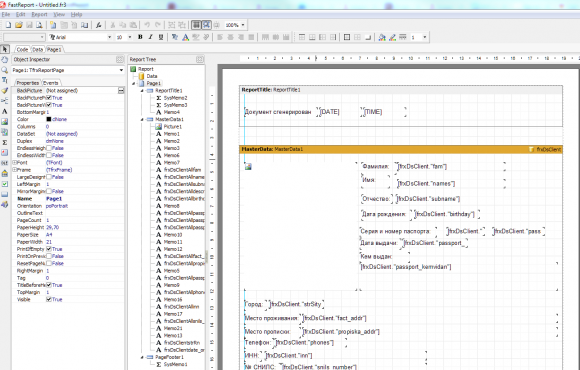Switch to the Properties tab
Image resolution: width=580 pixels, height=370 pixels.
click(28, 83)
